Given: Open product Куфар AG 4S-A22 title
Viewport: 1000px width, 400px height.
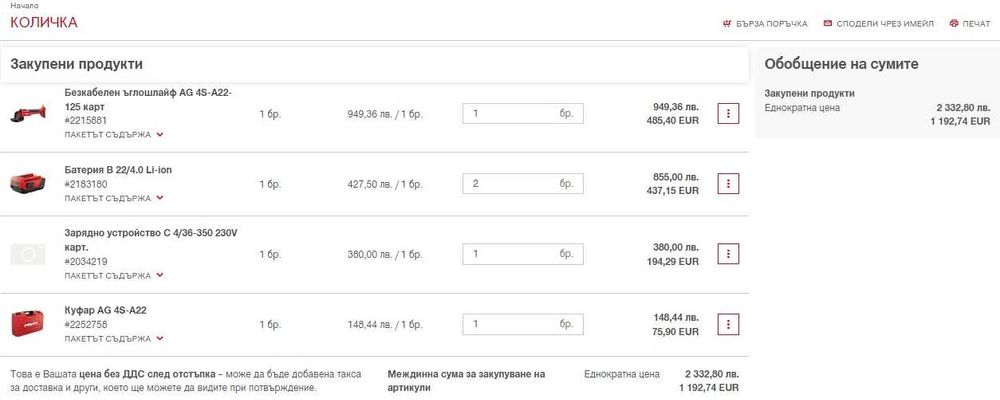Looking at the screenshot, I should pyautogui.click(x=105, y=310).
